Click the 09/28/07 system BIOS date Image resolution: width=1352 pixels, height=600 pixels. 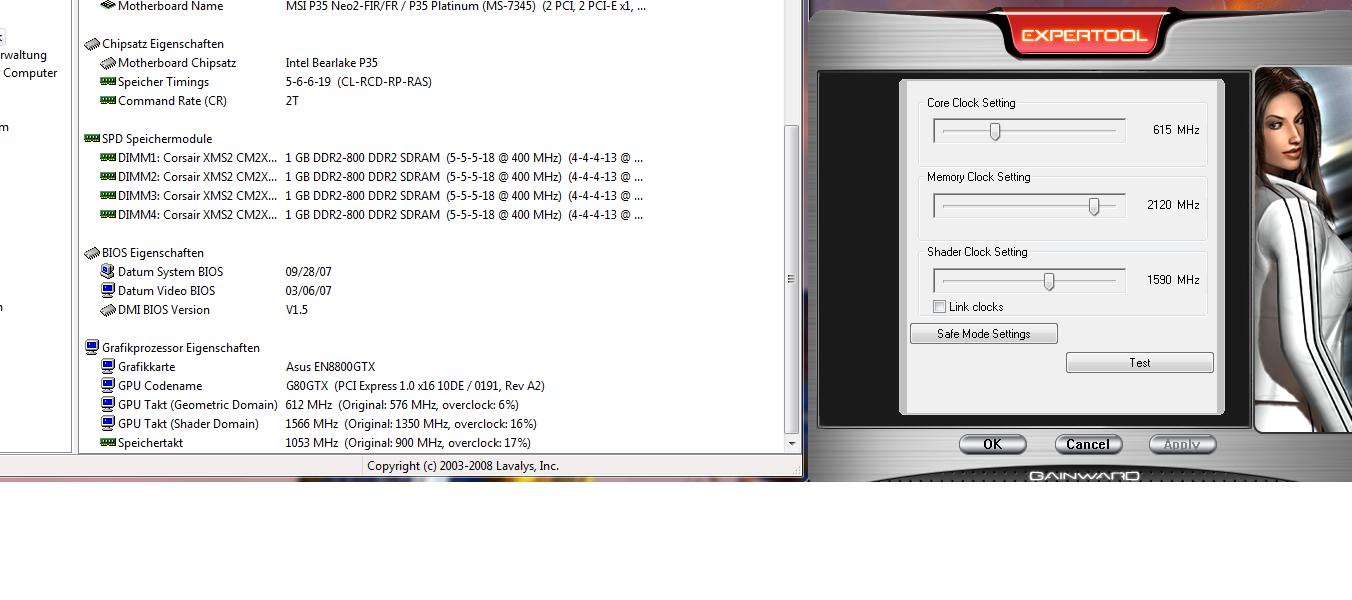tap(308, 272)
